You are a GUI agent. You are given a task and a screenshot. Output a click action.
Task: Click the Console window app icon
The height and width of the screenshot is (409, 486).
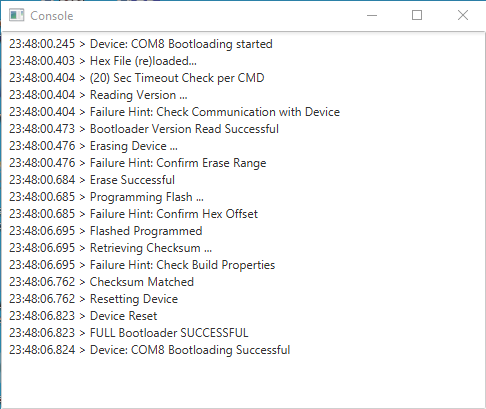[17, 15]
